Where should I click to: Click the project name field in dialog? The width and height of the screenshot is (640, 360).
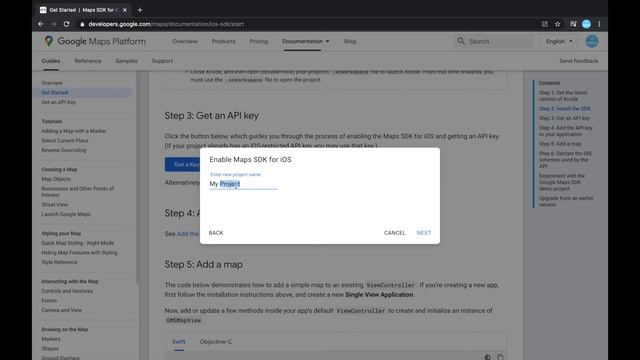(x=243, y=184)
